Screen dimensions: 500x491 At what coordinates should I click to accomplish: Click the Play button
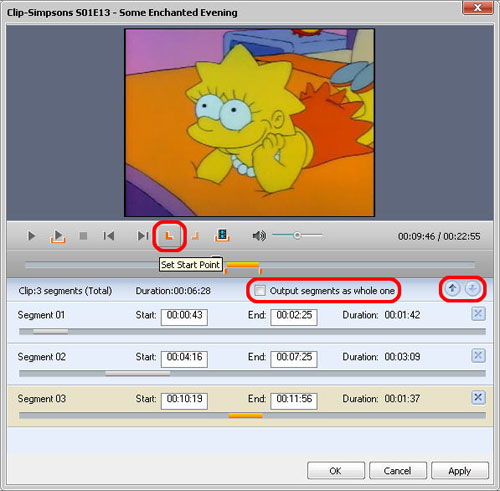(31, 236)
